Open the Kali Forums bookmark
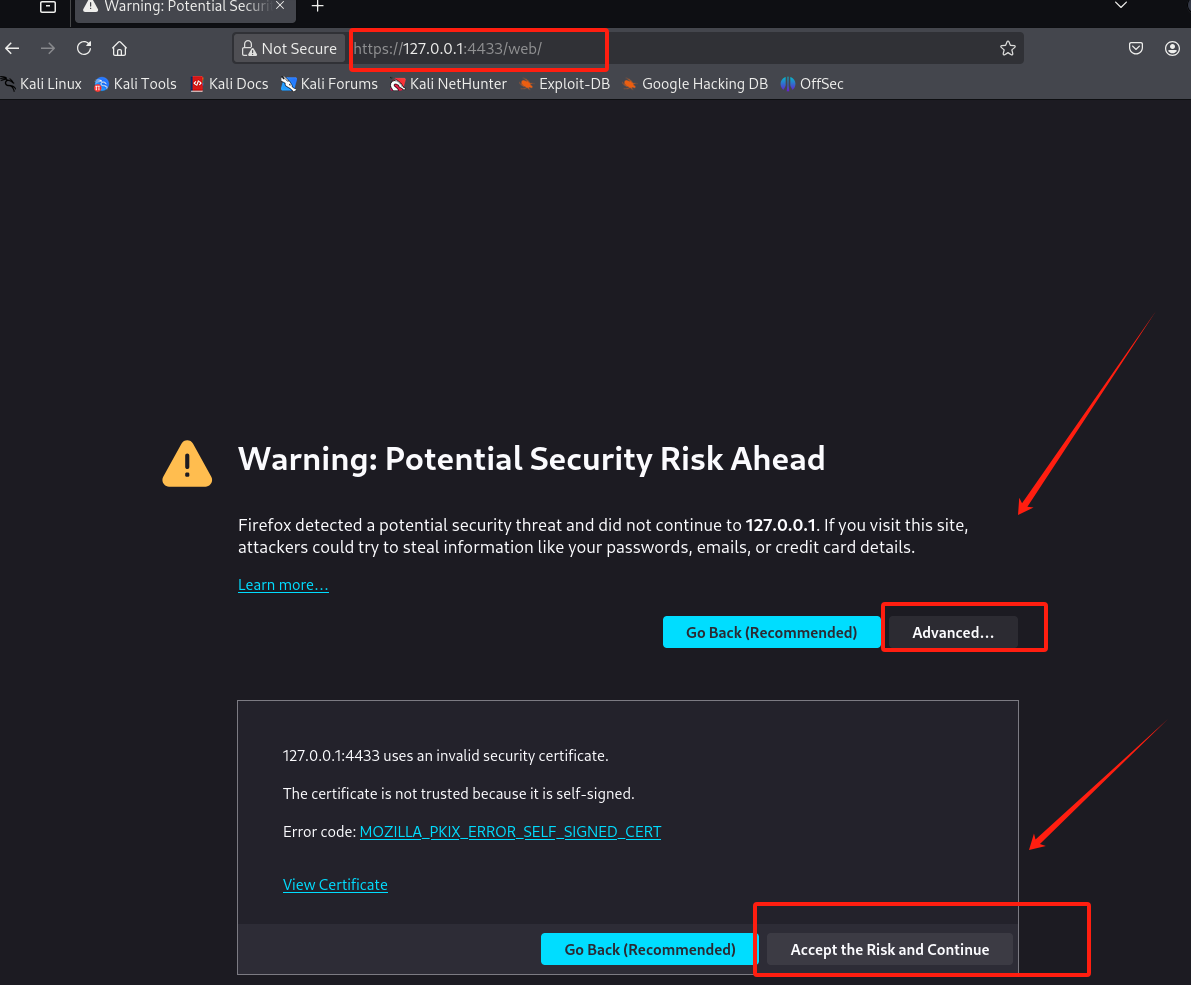1191x985 pixels. (x=329, y=84)
